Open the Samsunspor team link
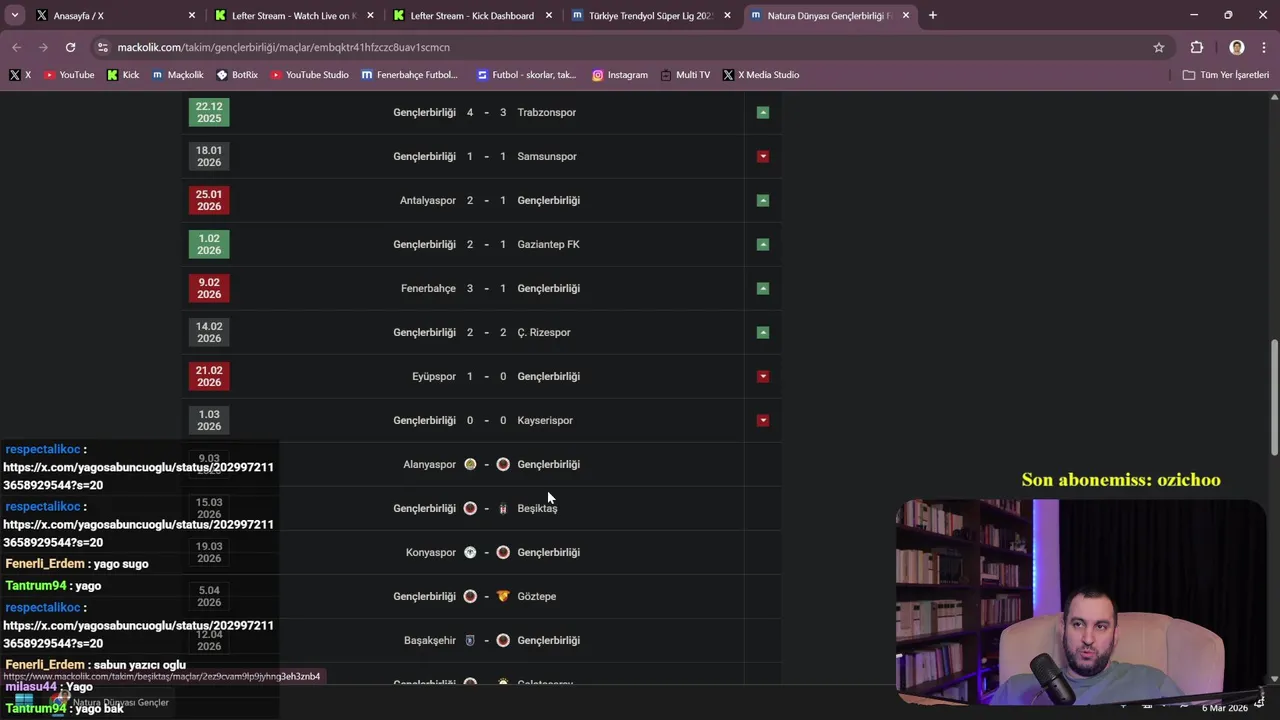The image size is (1280, 720). click(547, 156)
